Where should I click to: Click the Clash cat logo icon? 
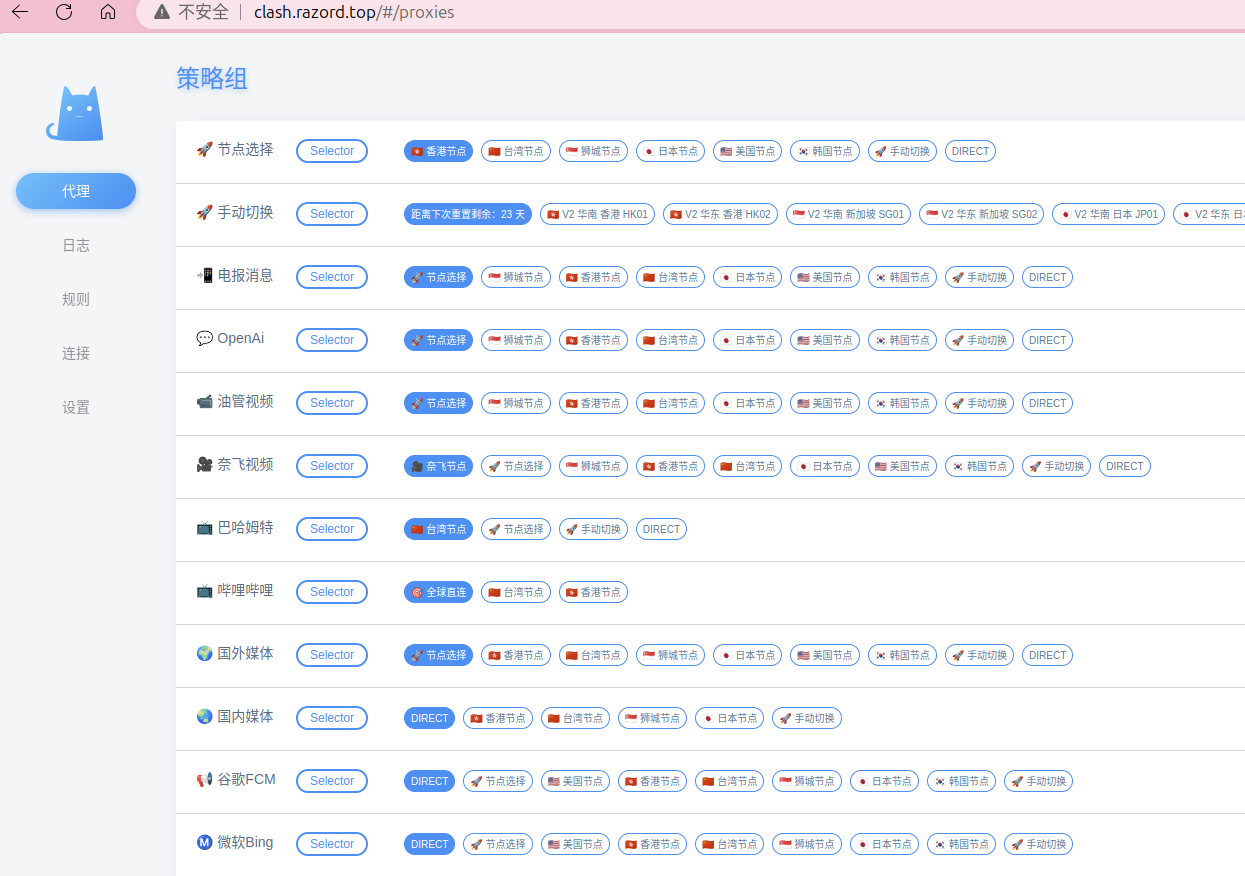point(75,113)
